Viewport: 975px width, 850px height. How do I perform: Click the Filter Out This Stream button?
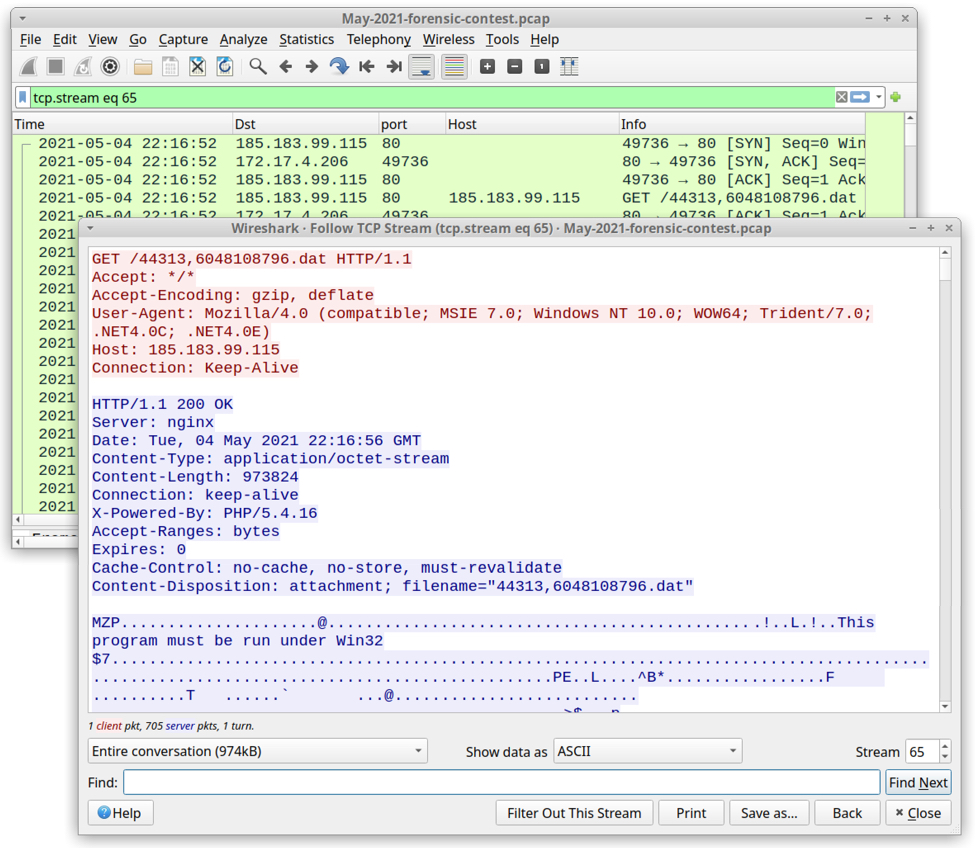[574, 813]
